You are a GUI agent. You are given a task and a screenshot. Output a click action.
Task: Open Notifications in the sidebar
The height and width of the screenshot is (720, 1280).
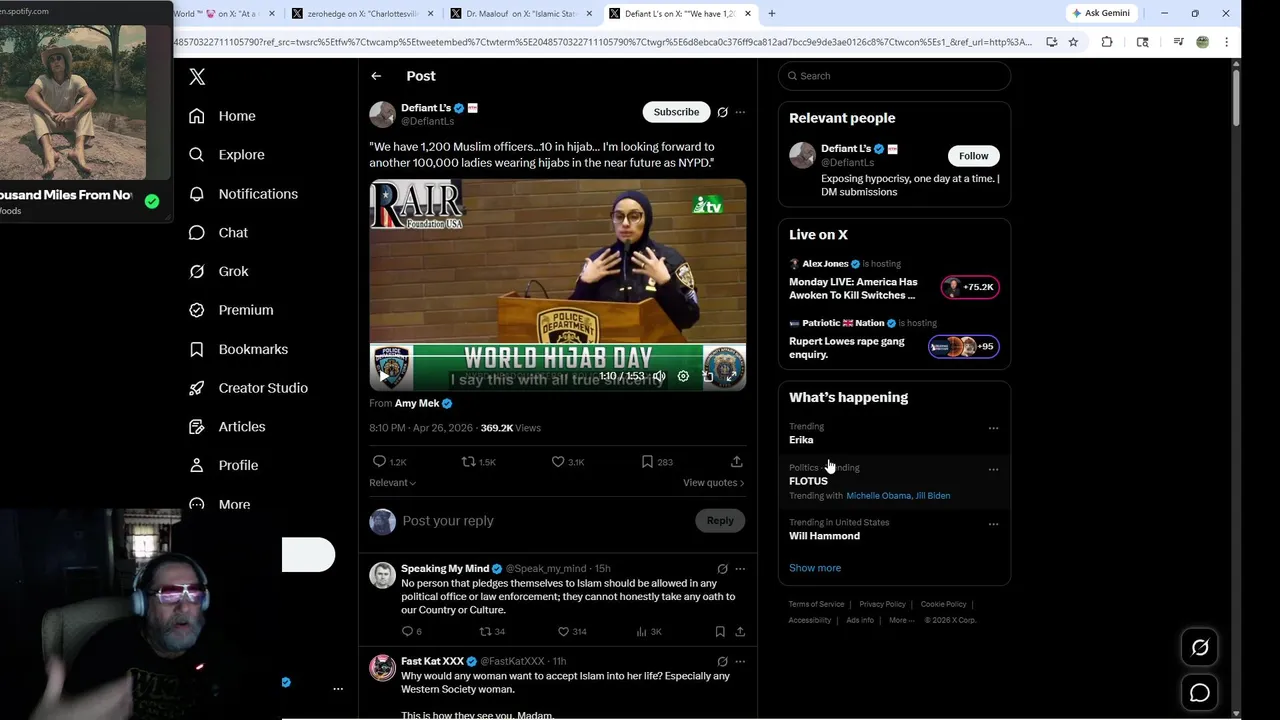pyautogui.click(x=243, y=194)
